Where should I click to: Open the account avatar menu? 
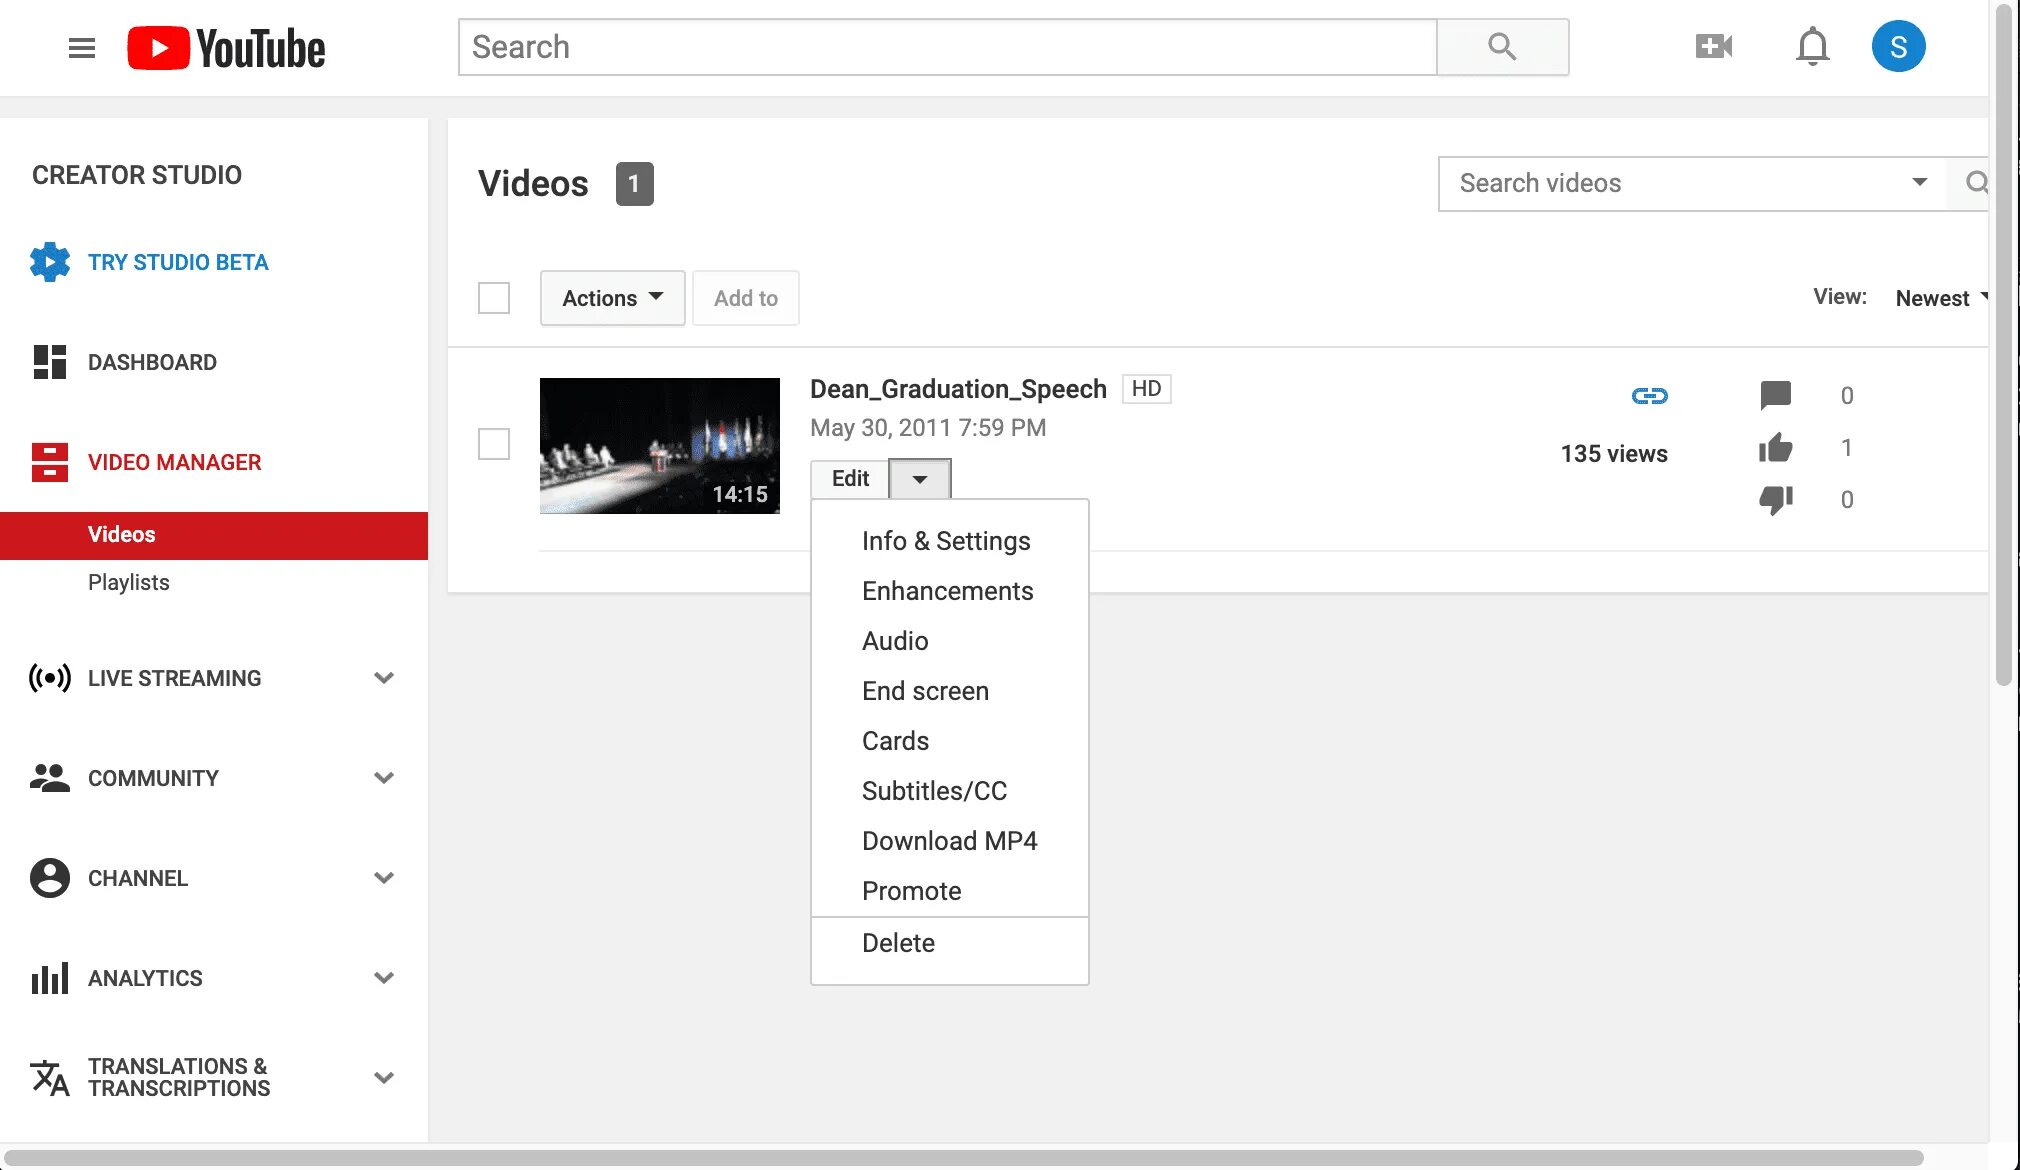1898,46
